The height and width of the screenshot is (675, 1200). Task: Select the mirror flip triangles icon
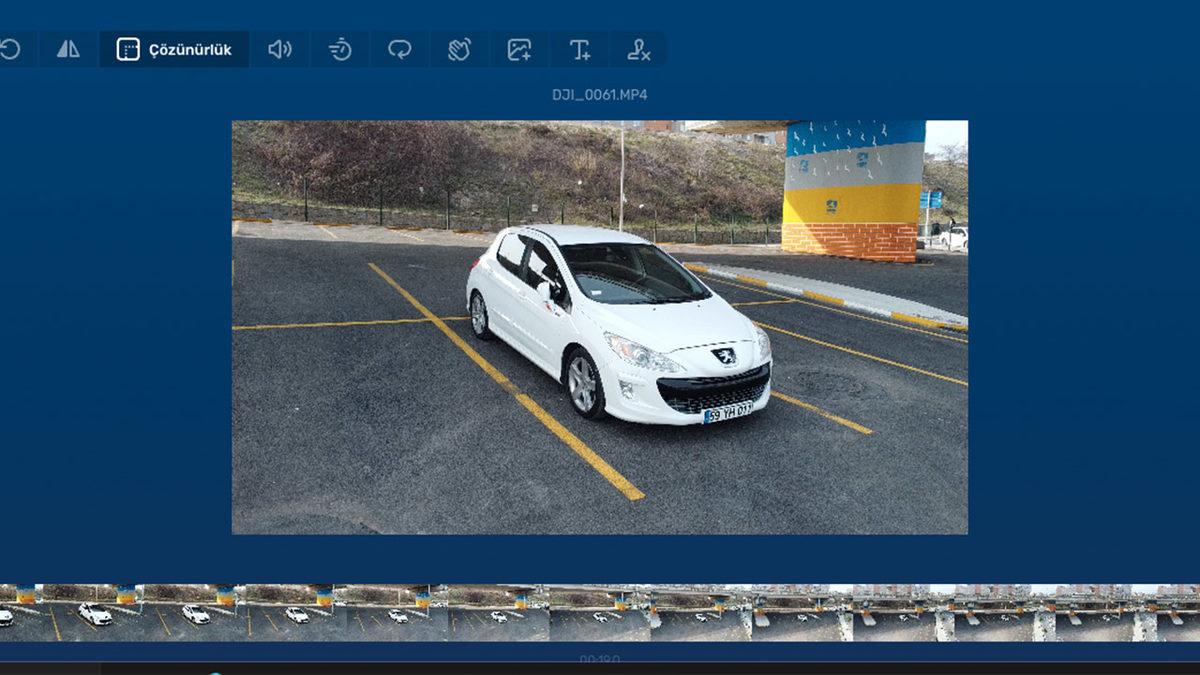tap(68, 49)
